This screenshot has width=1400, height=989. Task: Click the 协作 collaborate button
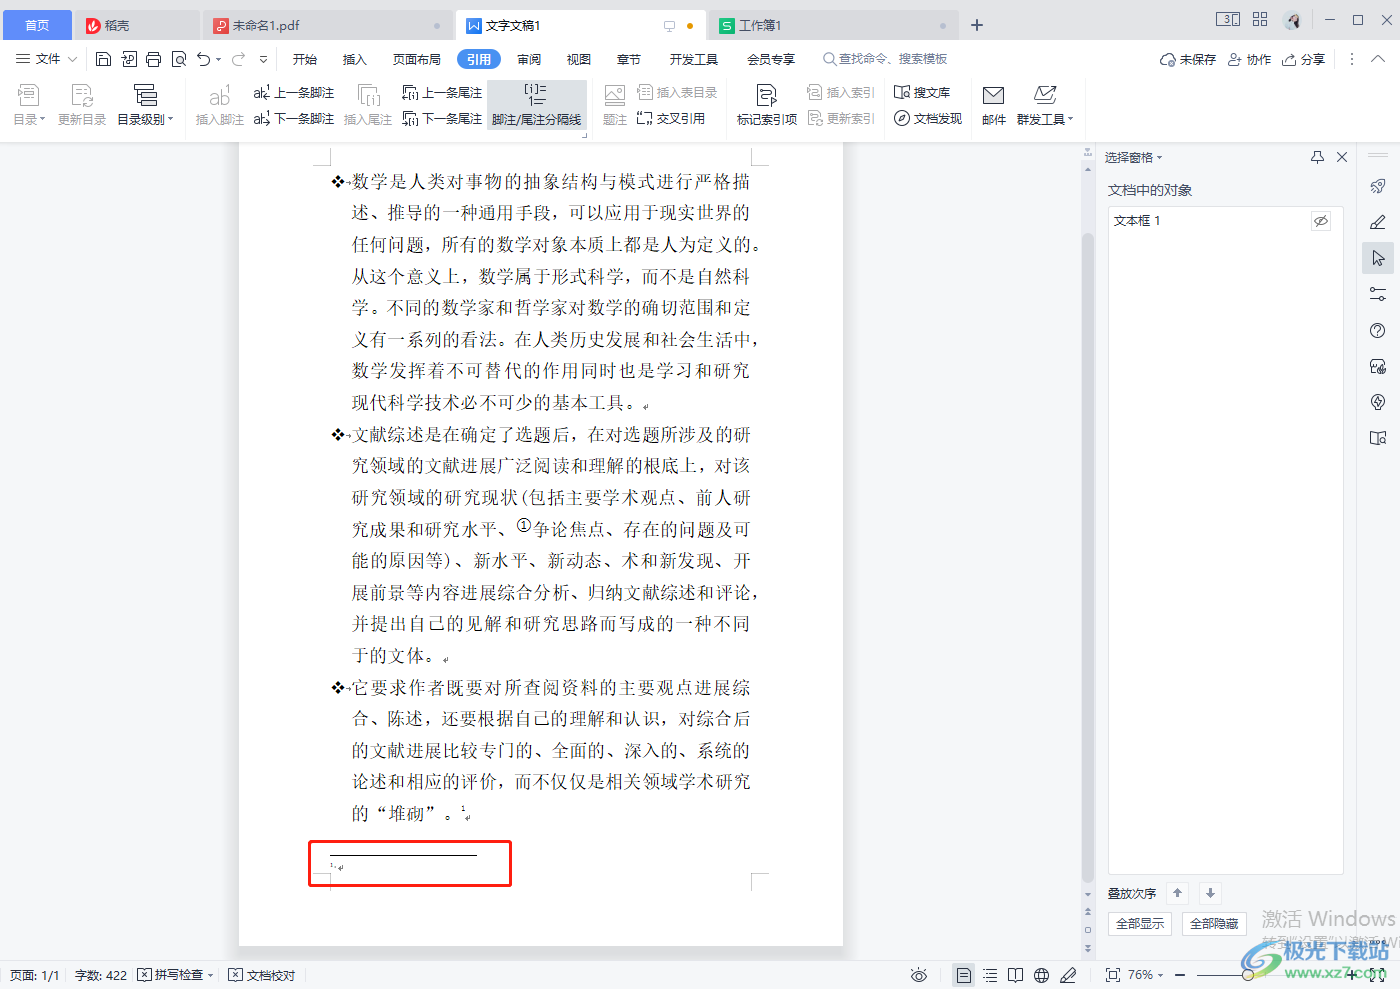(x=1249, y=59)
